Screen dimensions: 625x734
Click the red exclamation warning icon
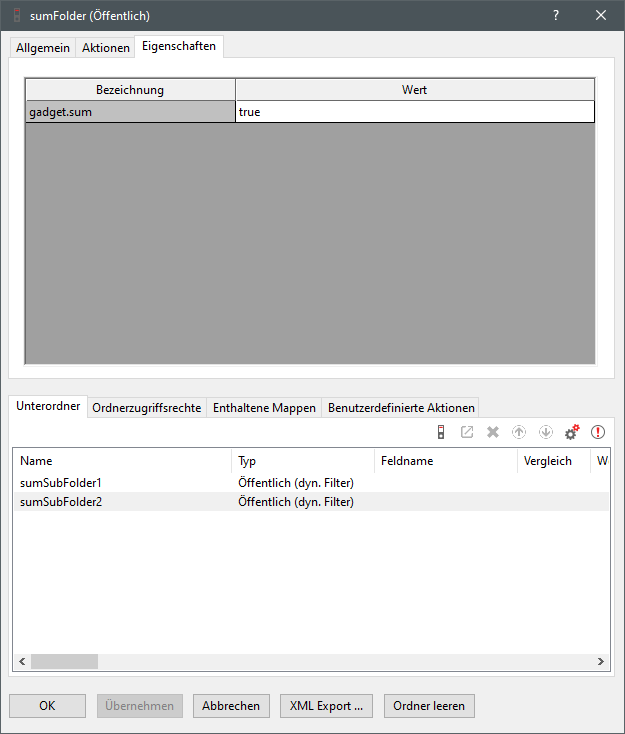point(598,432)
